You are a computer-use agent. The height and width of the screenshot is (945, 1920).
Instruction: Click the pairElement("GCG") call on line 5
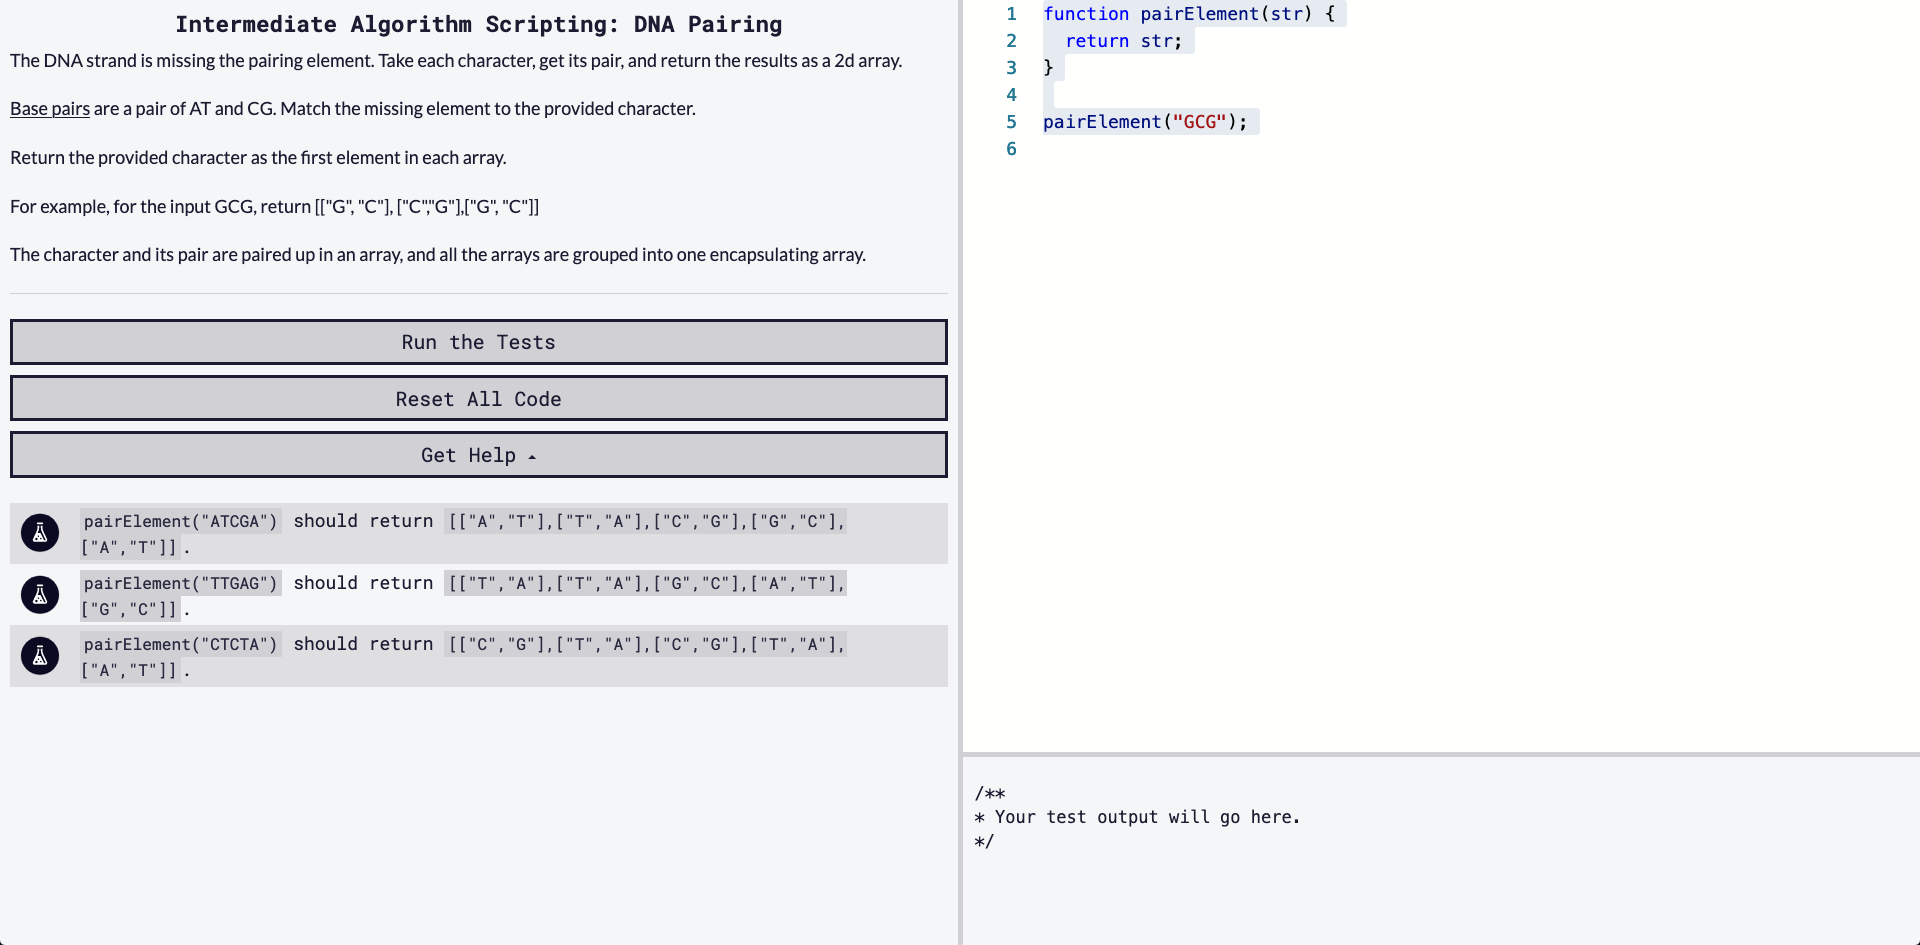pyautogui.click(x=1145, y=122)
